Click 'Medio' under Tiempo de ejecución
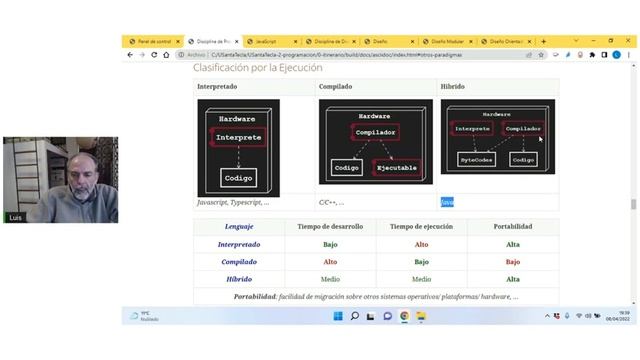This screenshot has width=640, height=360. (x=421, y=279)
